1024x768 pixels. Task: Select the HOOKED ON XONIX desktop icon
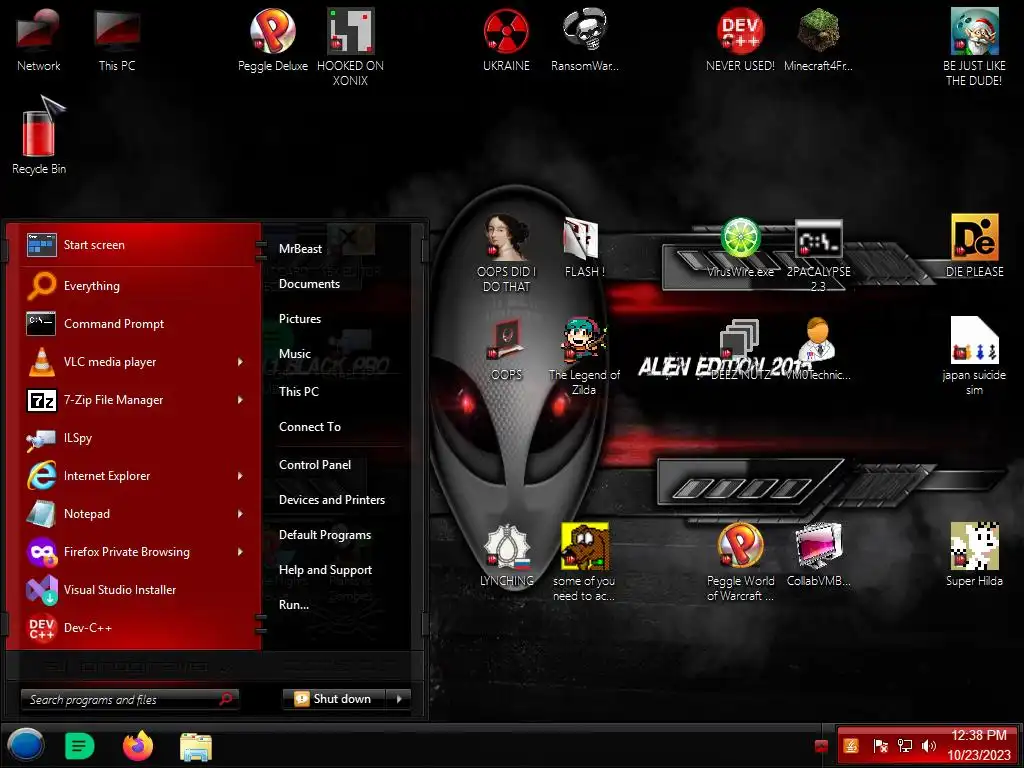350,47
